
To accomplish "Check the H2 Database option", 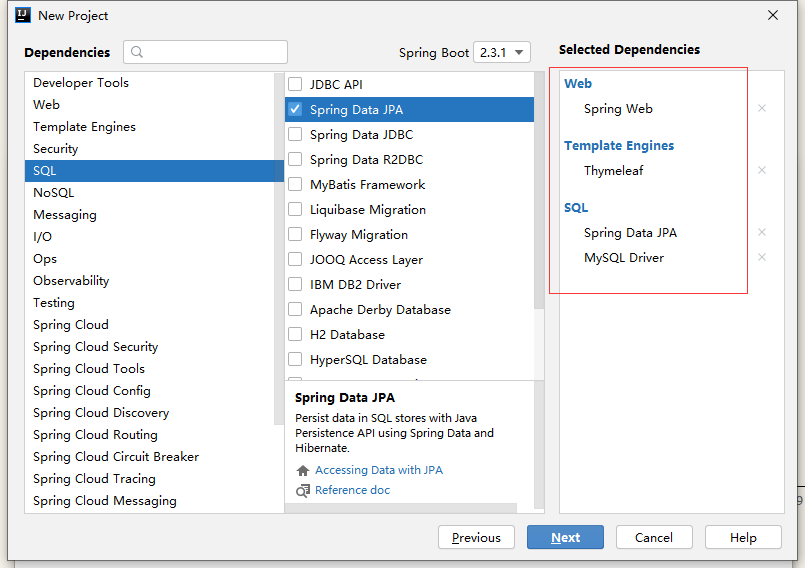I will point(295,334).
